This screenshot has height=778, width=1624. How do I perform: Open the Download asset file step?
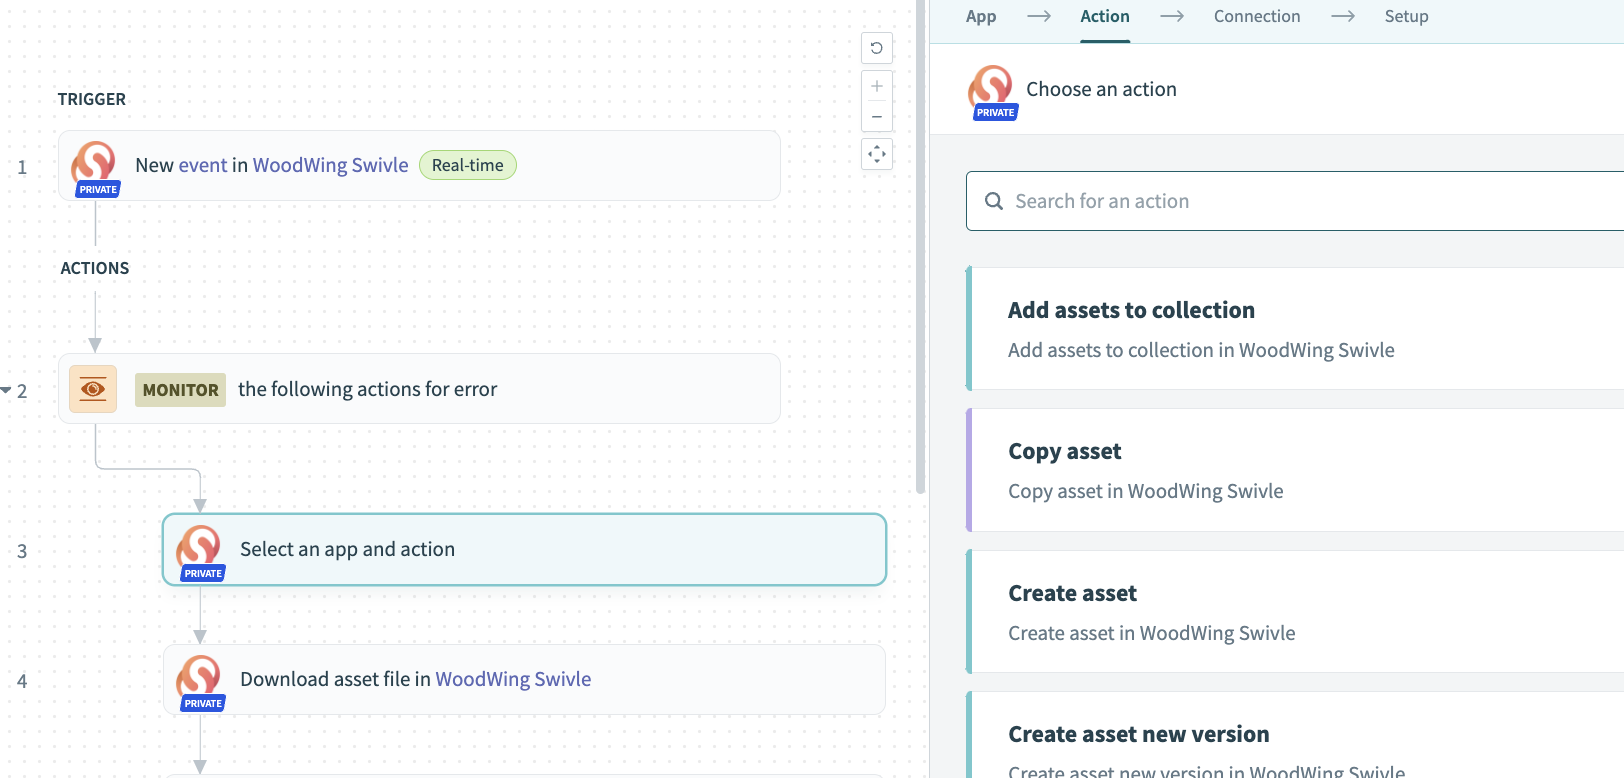(x=524, y=679)
